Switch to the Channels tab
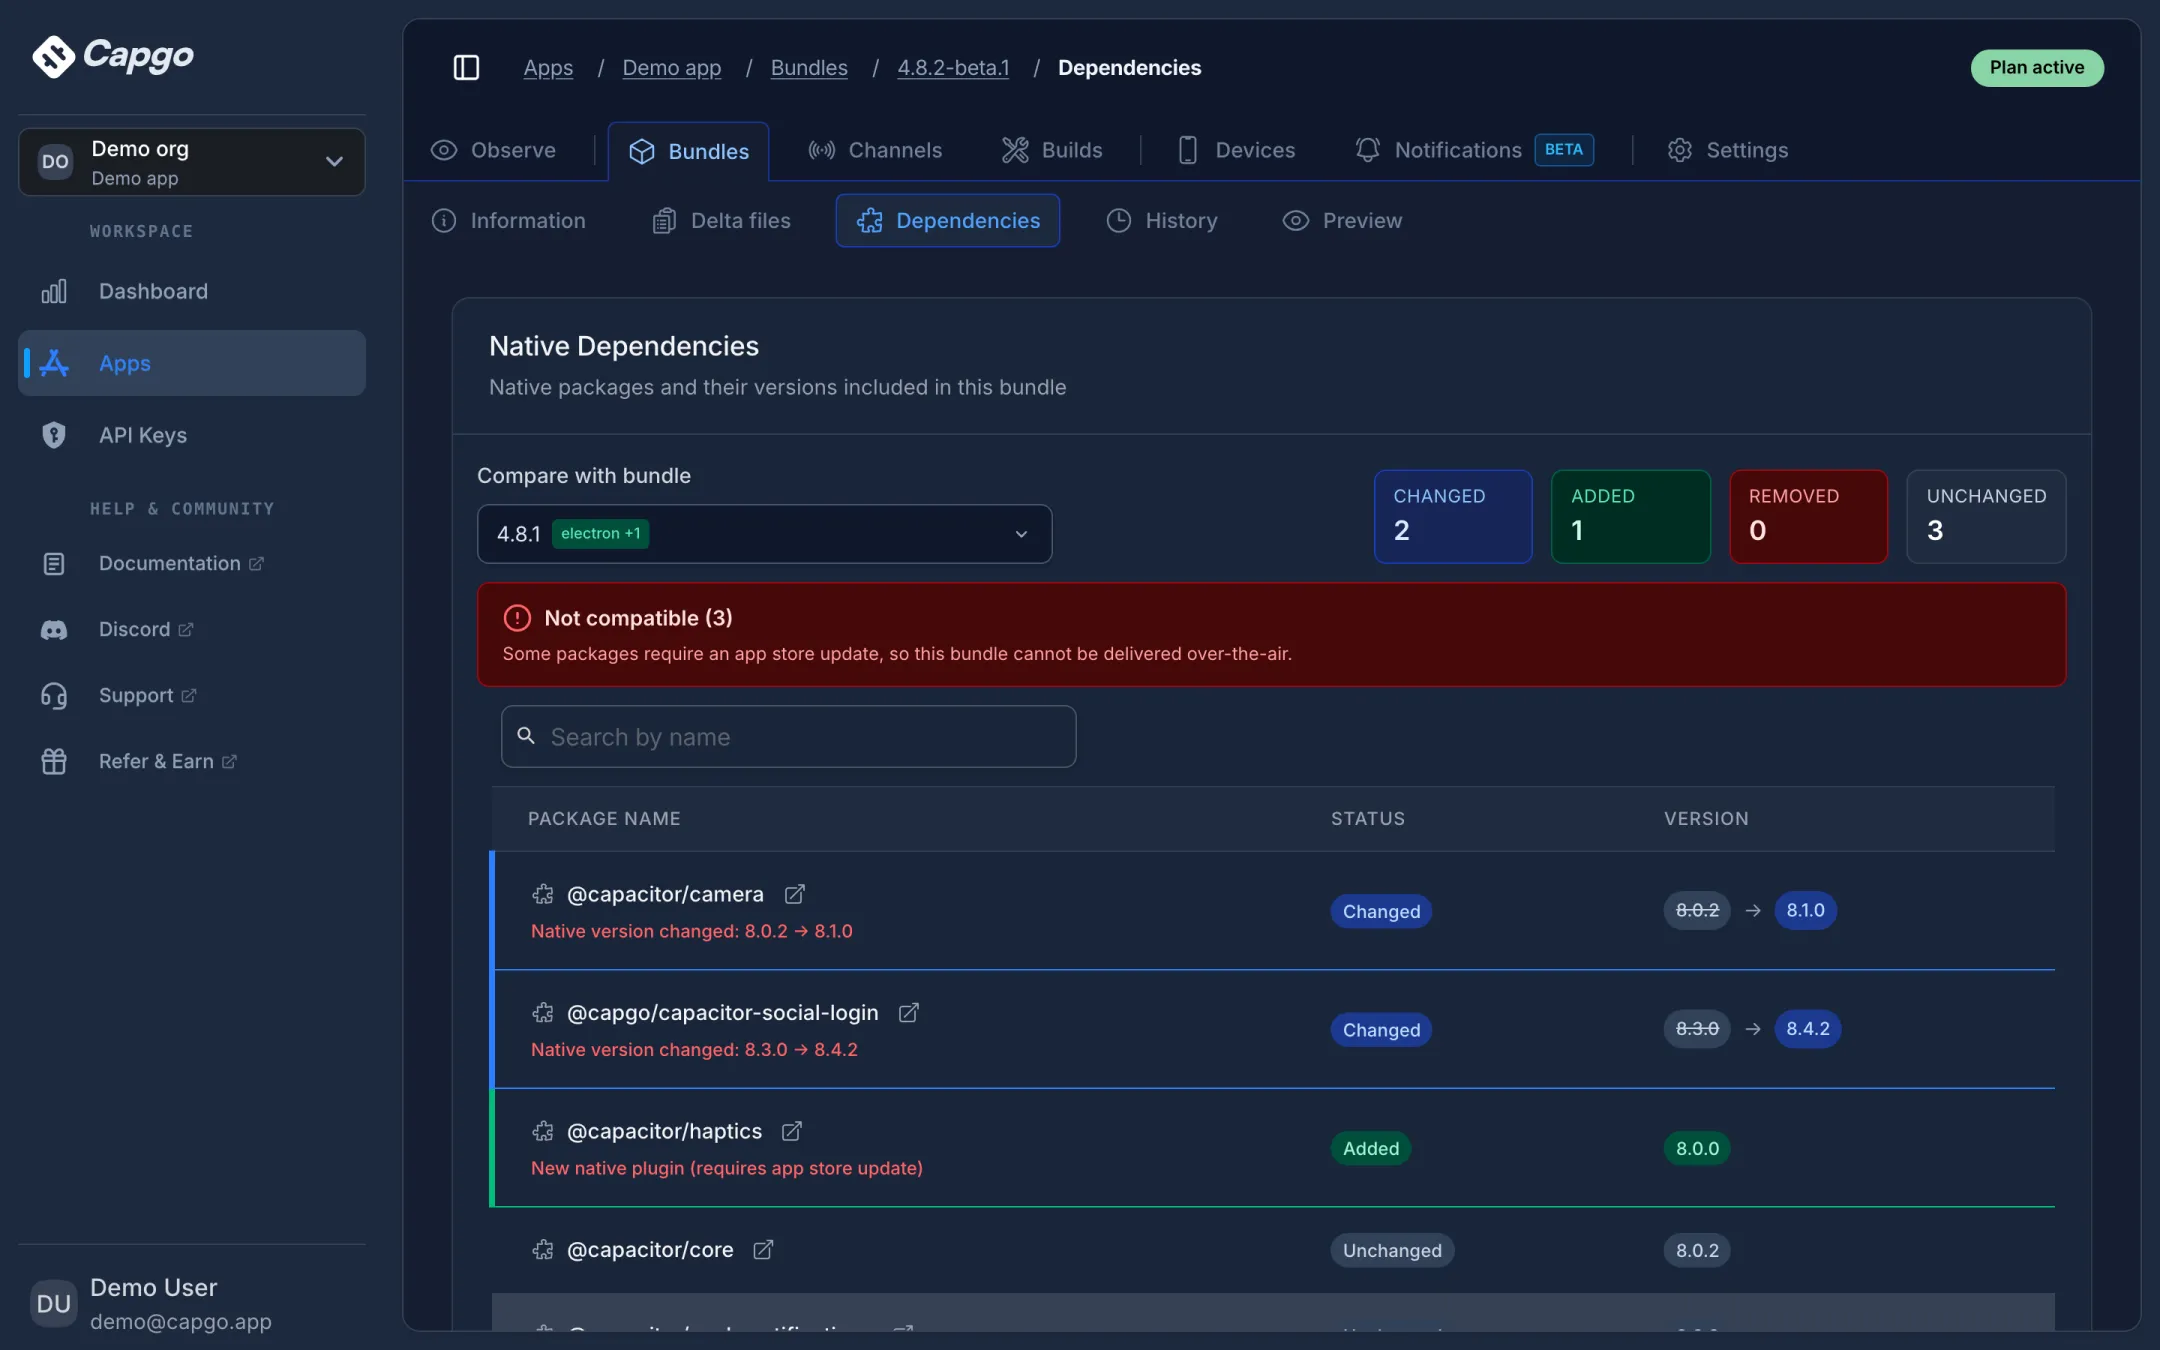The width and height of the screenshot is (2160, 1350). pyautogui.click(x=875, y=150)
